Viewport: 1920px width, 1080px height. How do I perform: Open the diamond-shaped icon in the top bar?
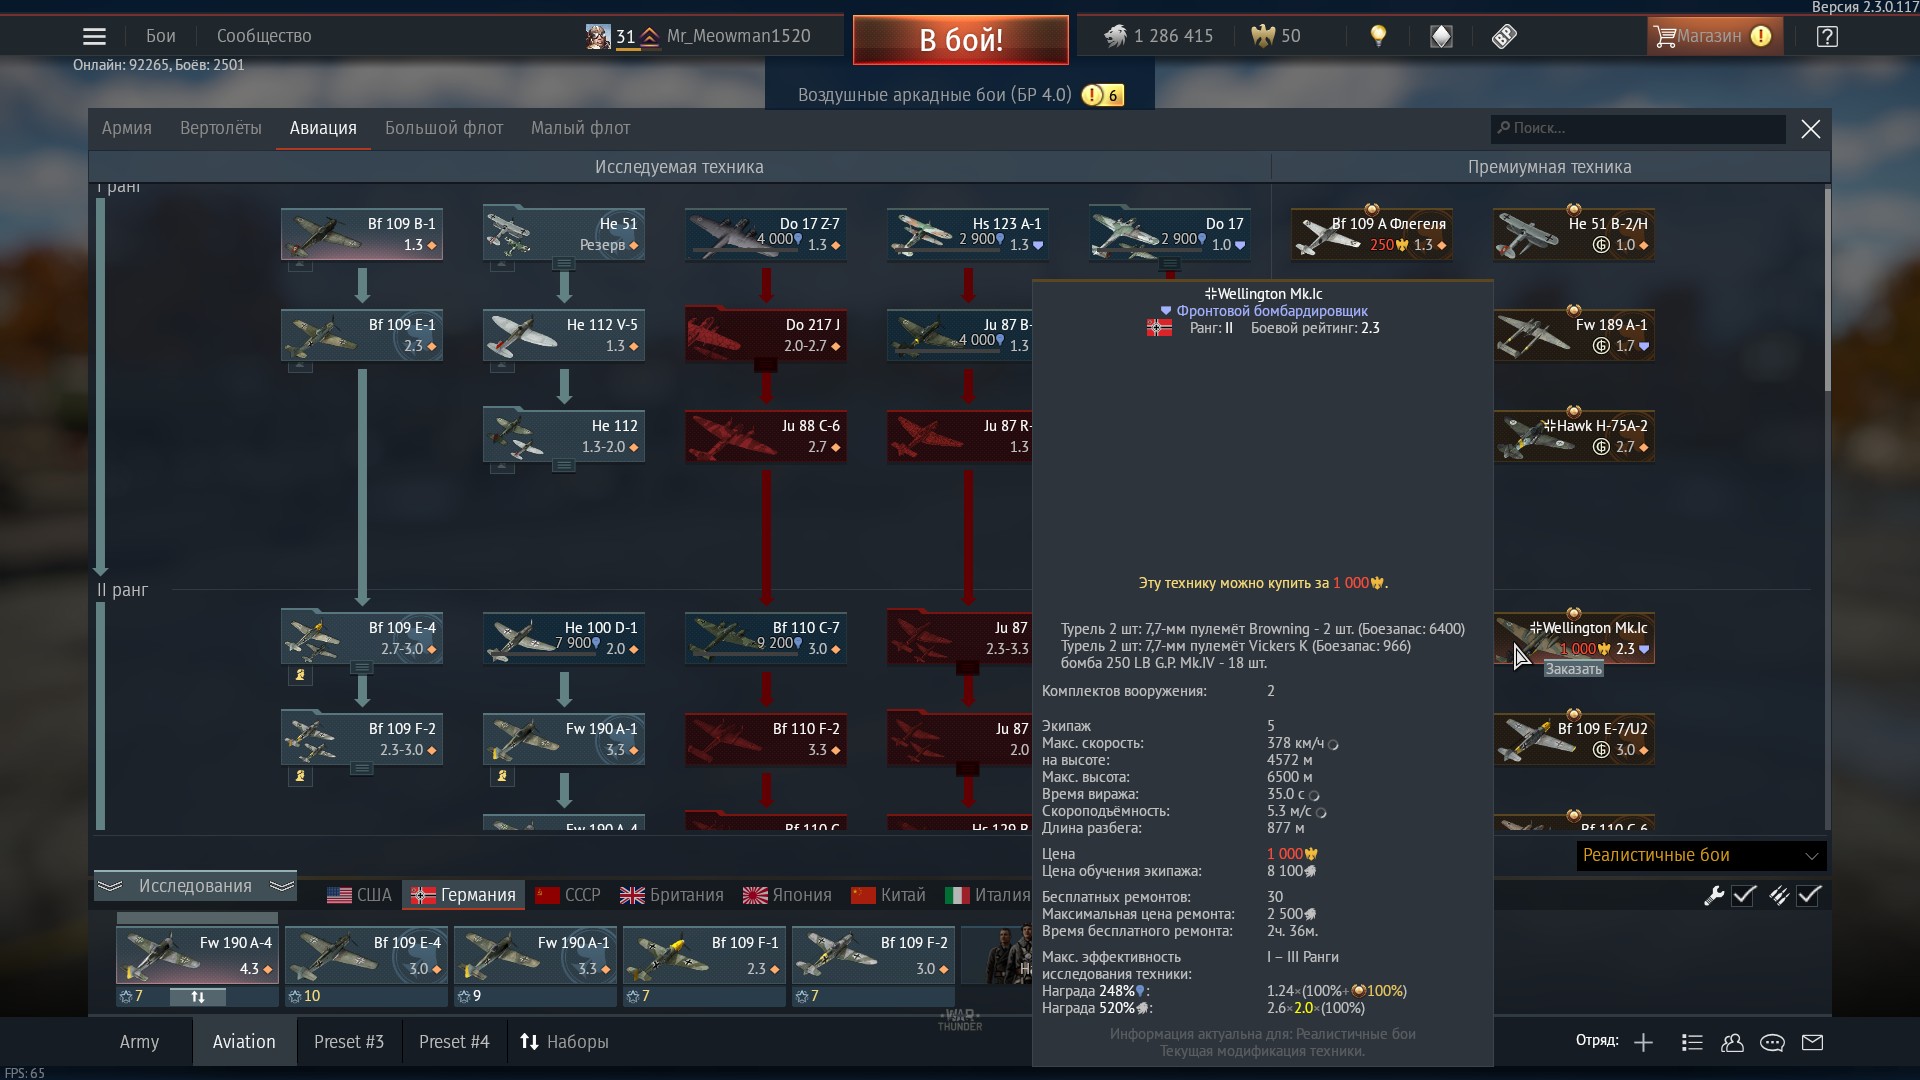(1441, 36)
